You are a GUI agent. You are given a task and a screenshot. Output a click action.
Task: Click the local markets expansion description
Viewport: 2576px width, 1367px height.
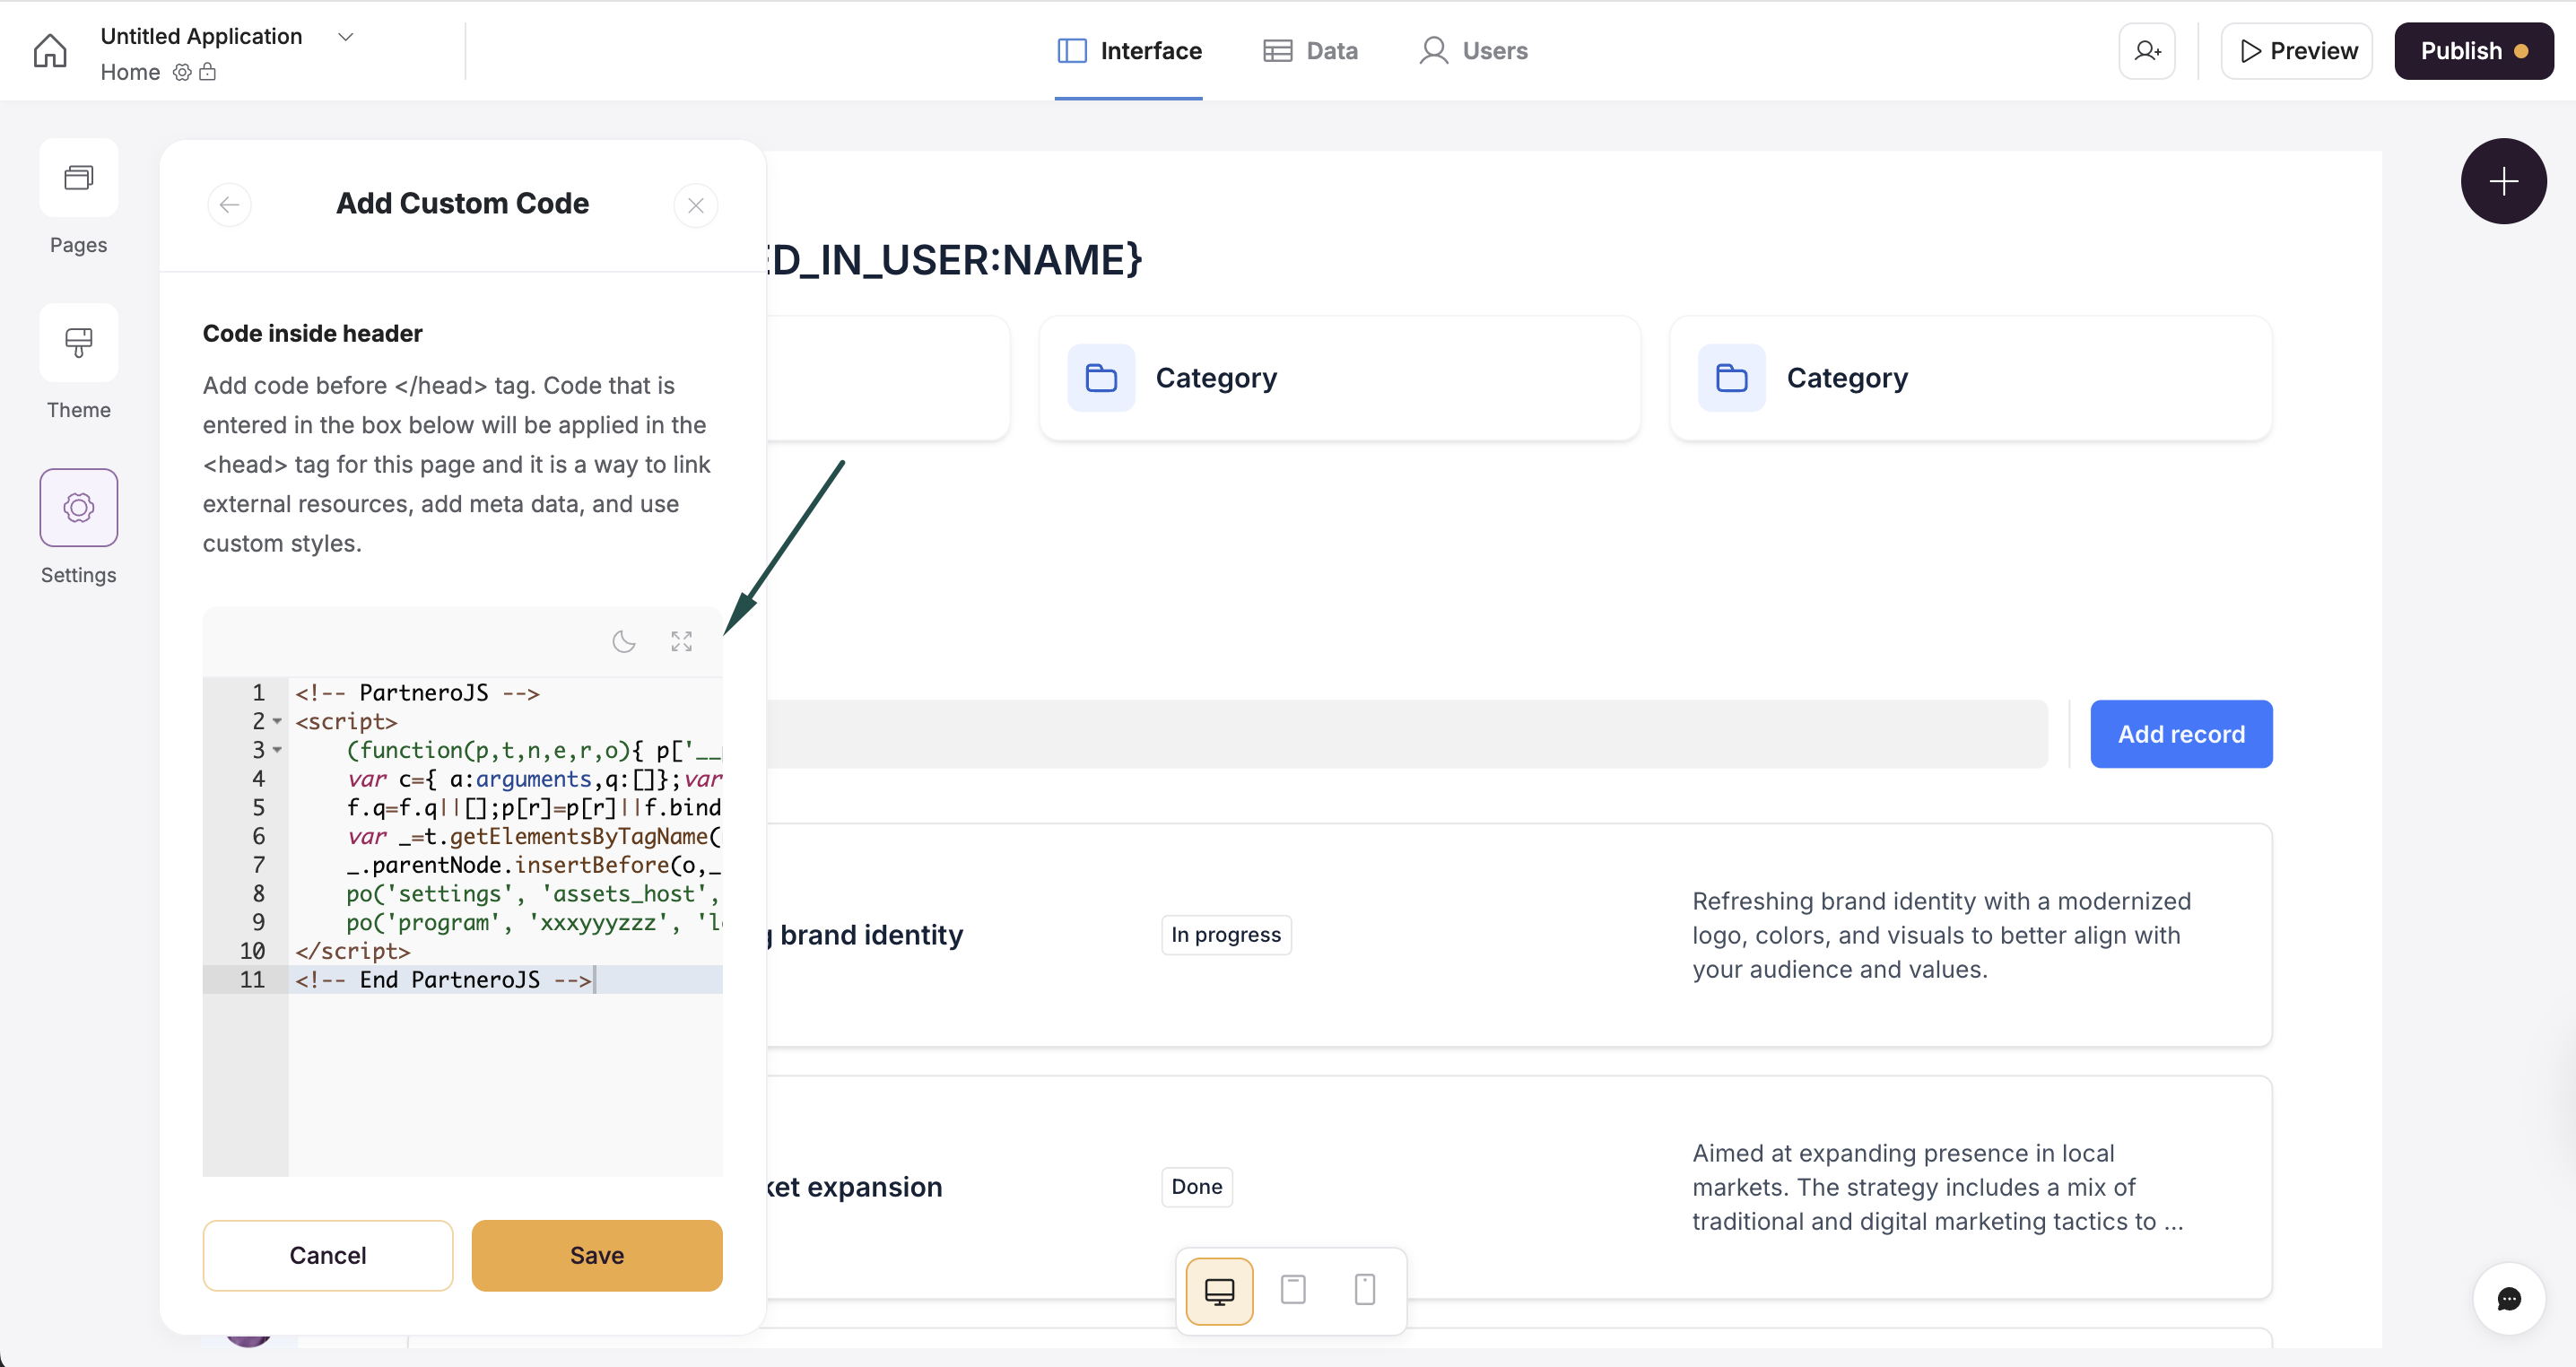point(1938,1187)
